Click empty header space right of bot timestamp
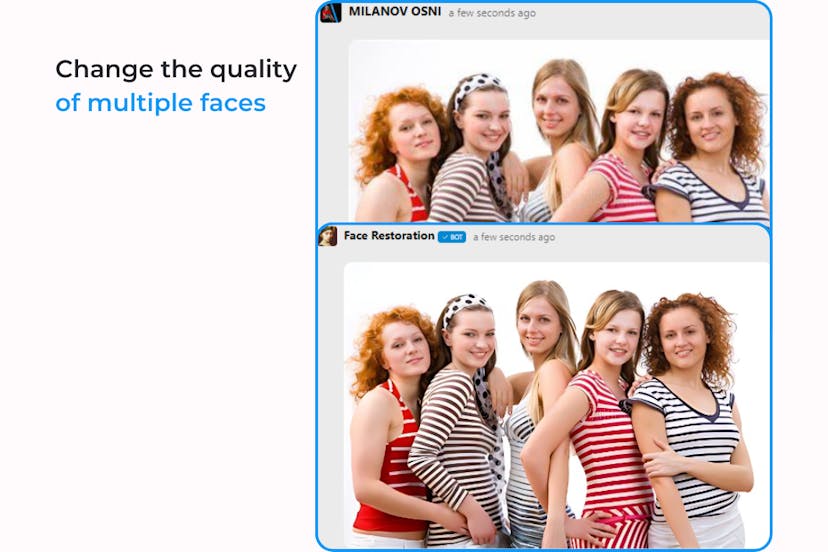 (x=660, y=237)
